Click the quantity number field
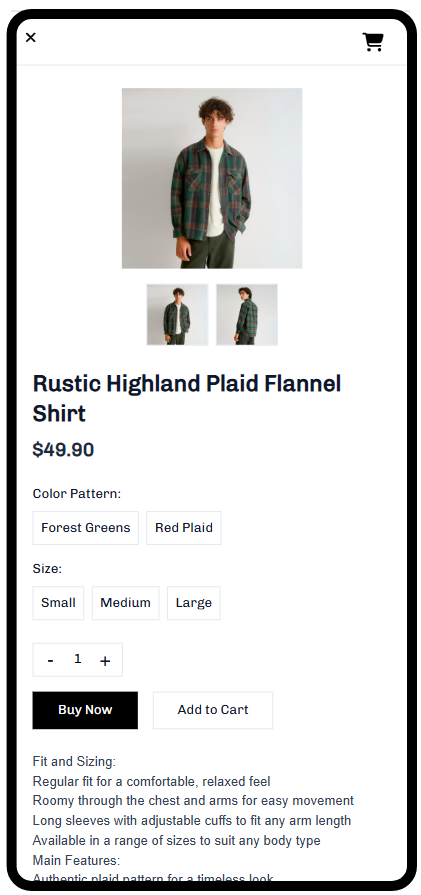This screenshot has width=421, height=895. [x=78, y=659]
